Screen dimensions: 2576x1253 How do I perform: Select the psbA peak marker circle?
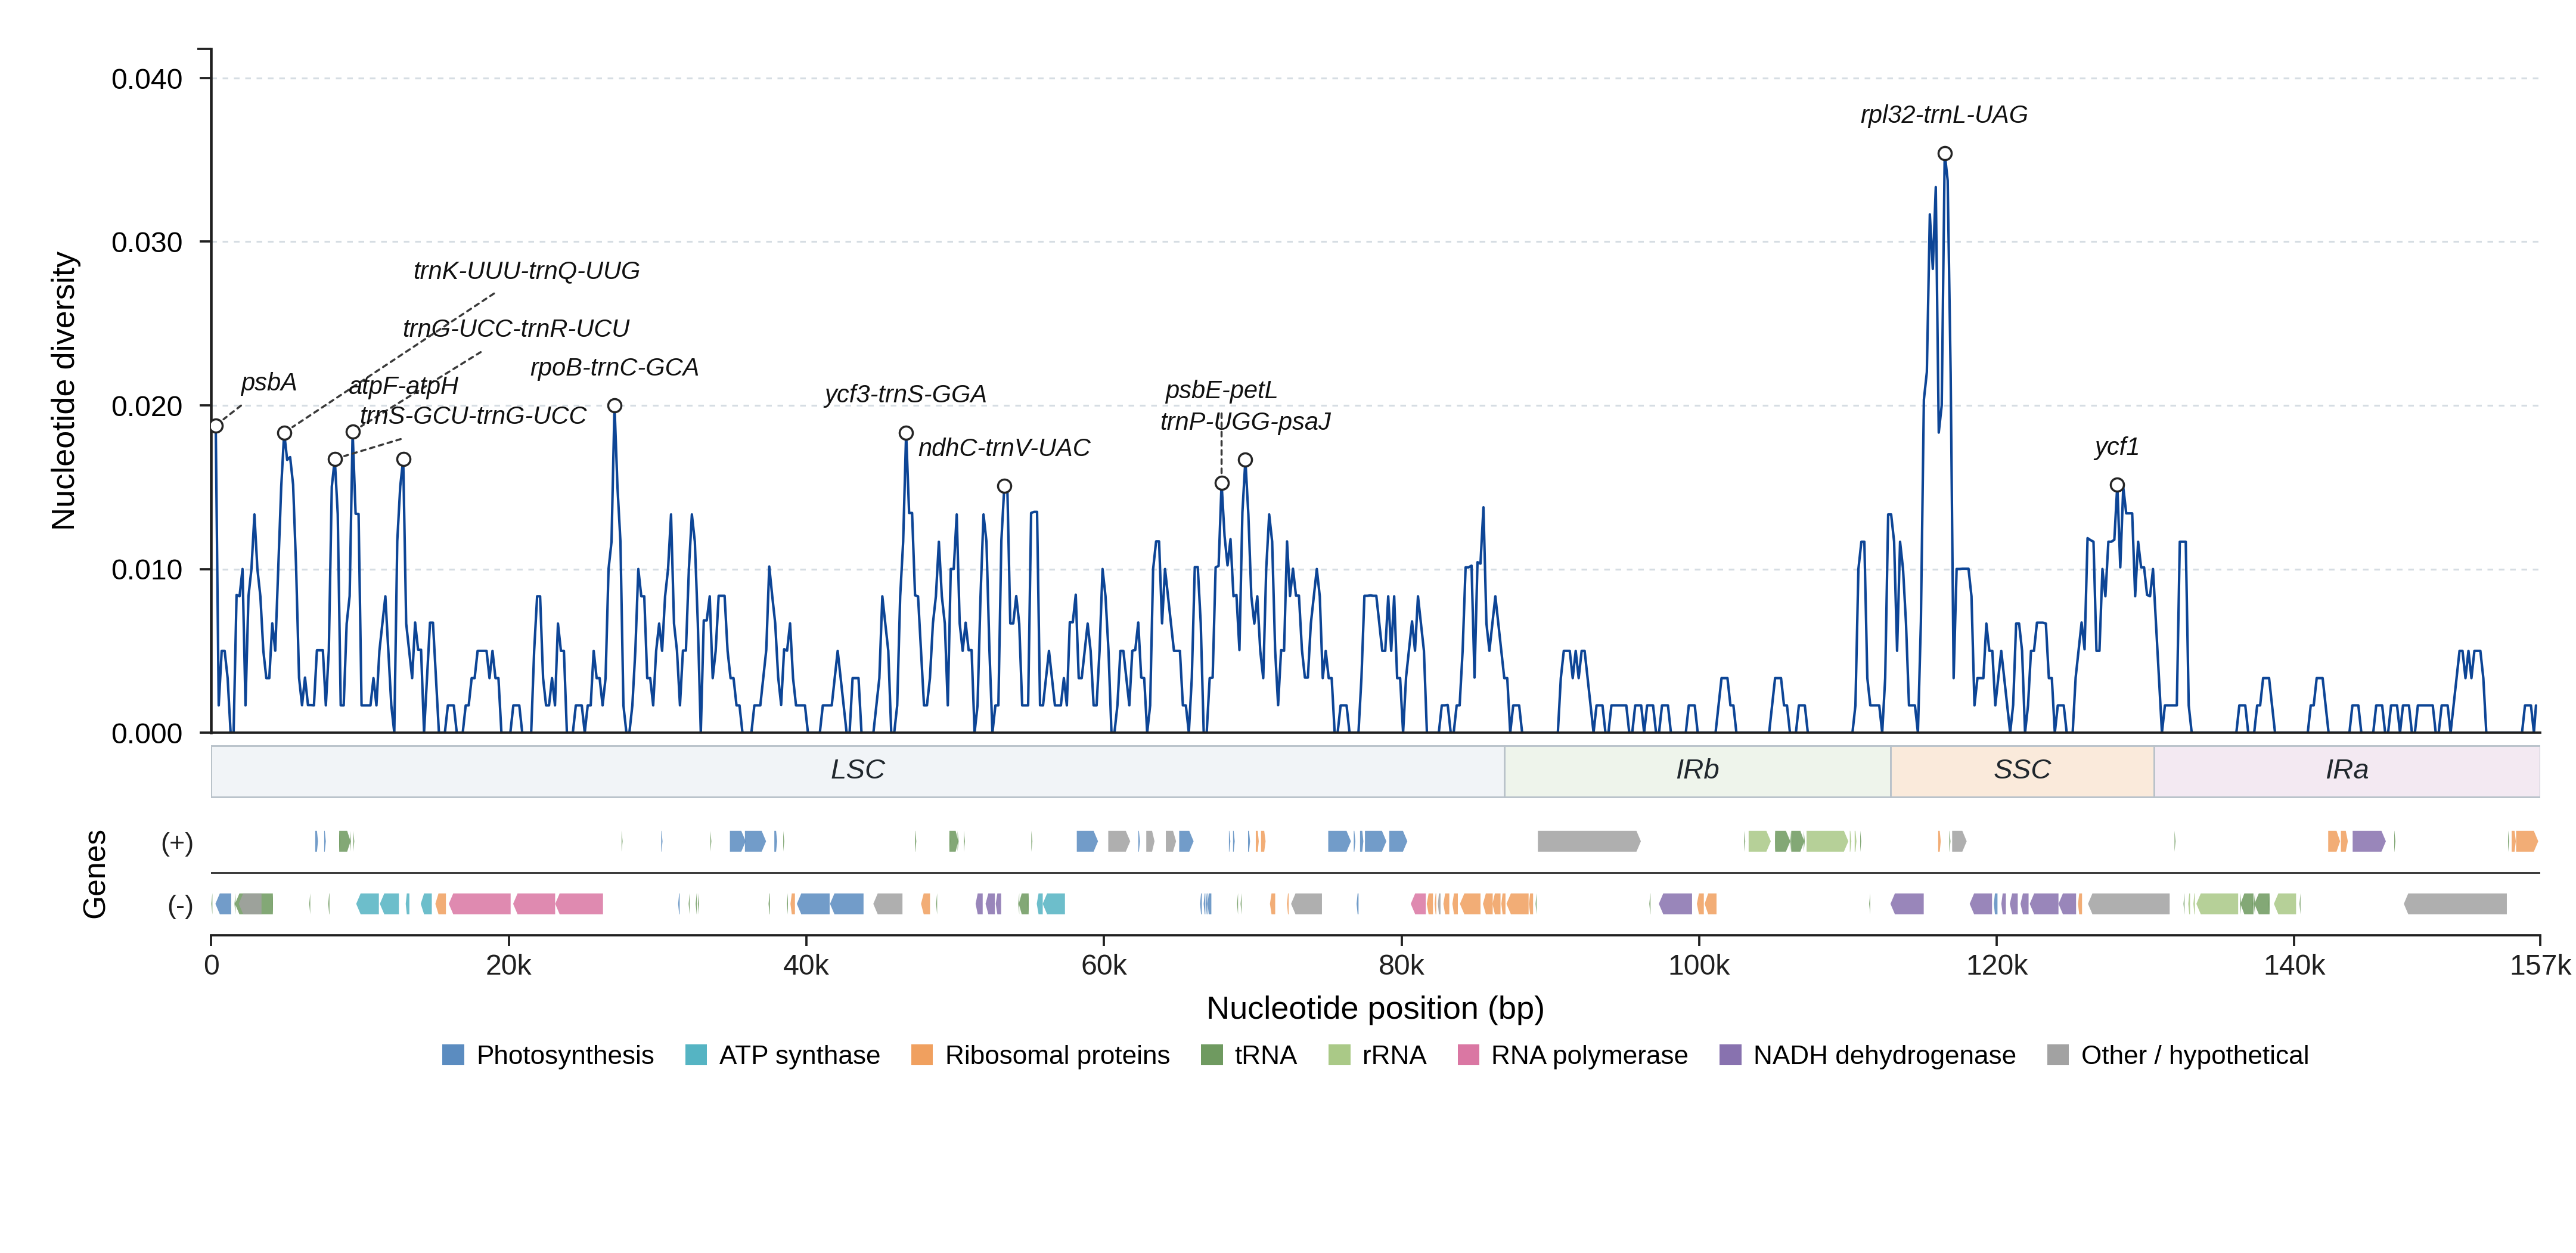pos(216,426)
